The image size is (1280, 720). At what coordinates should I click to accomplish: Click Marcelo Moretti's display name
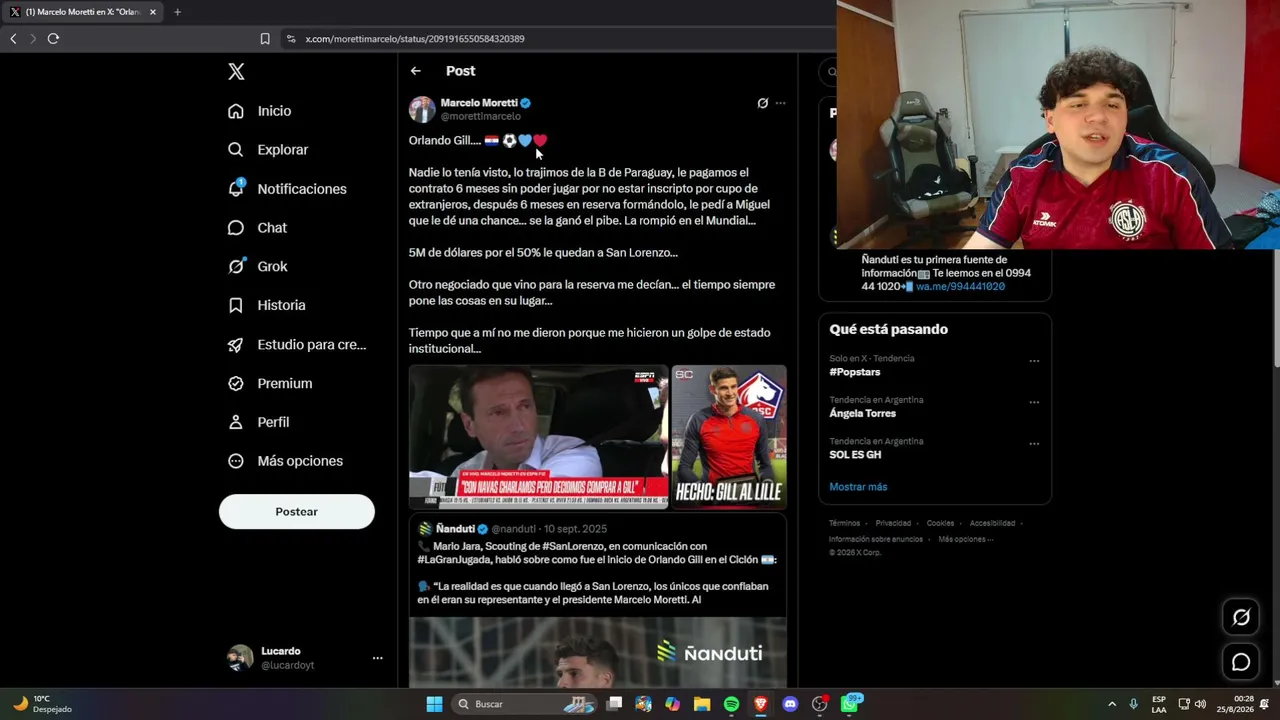(479, 103)
